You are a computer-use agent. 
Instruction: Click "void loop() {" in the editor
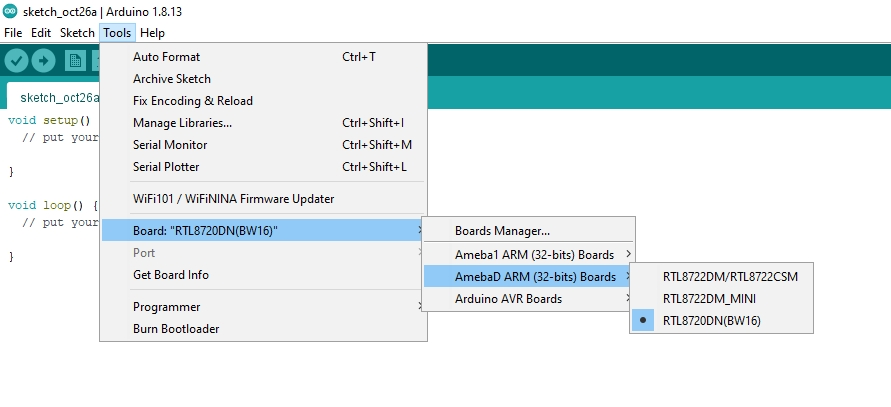(53, 205)
